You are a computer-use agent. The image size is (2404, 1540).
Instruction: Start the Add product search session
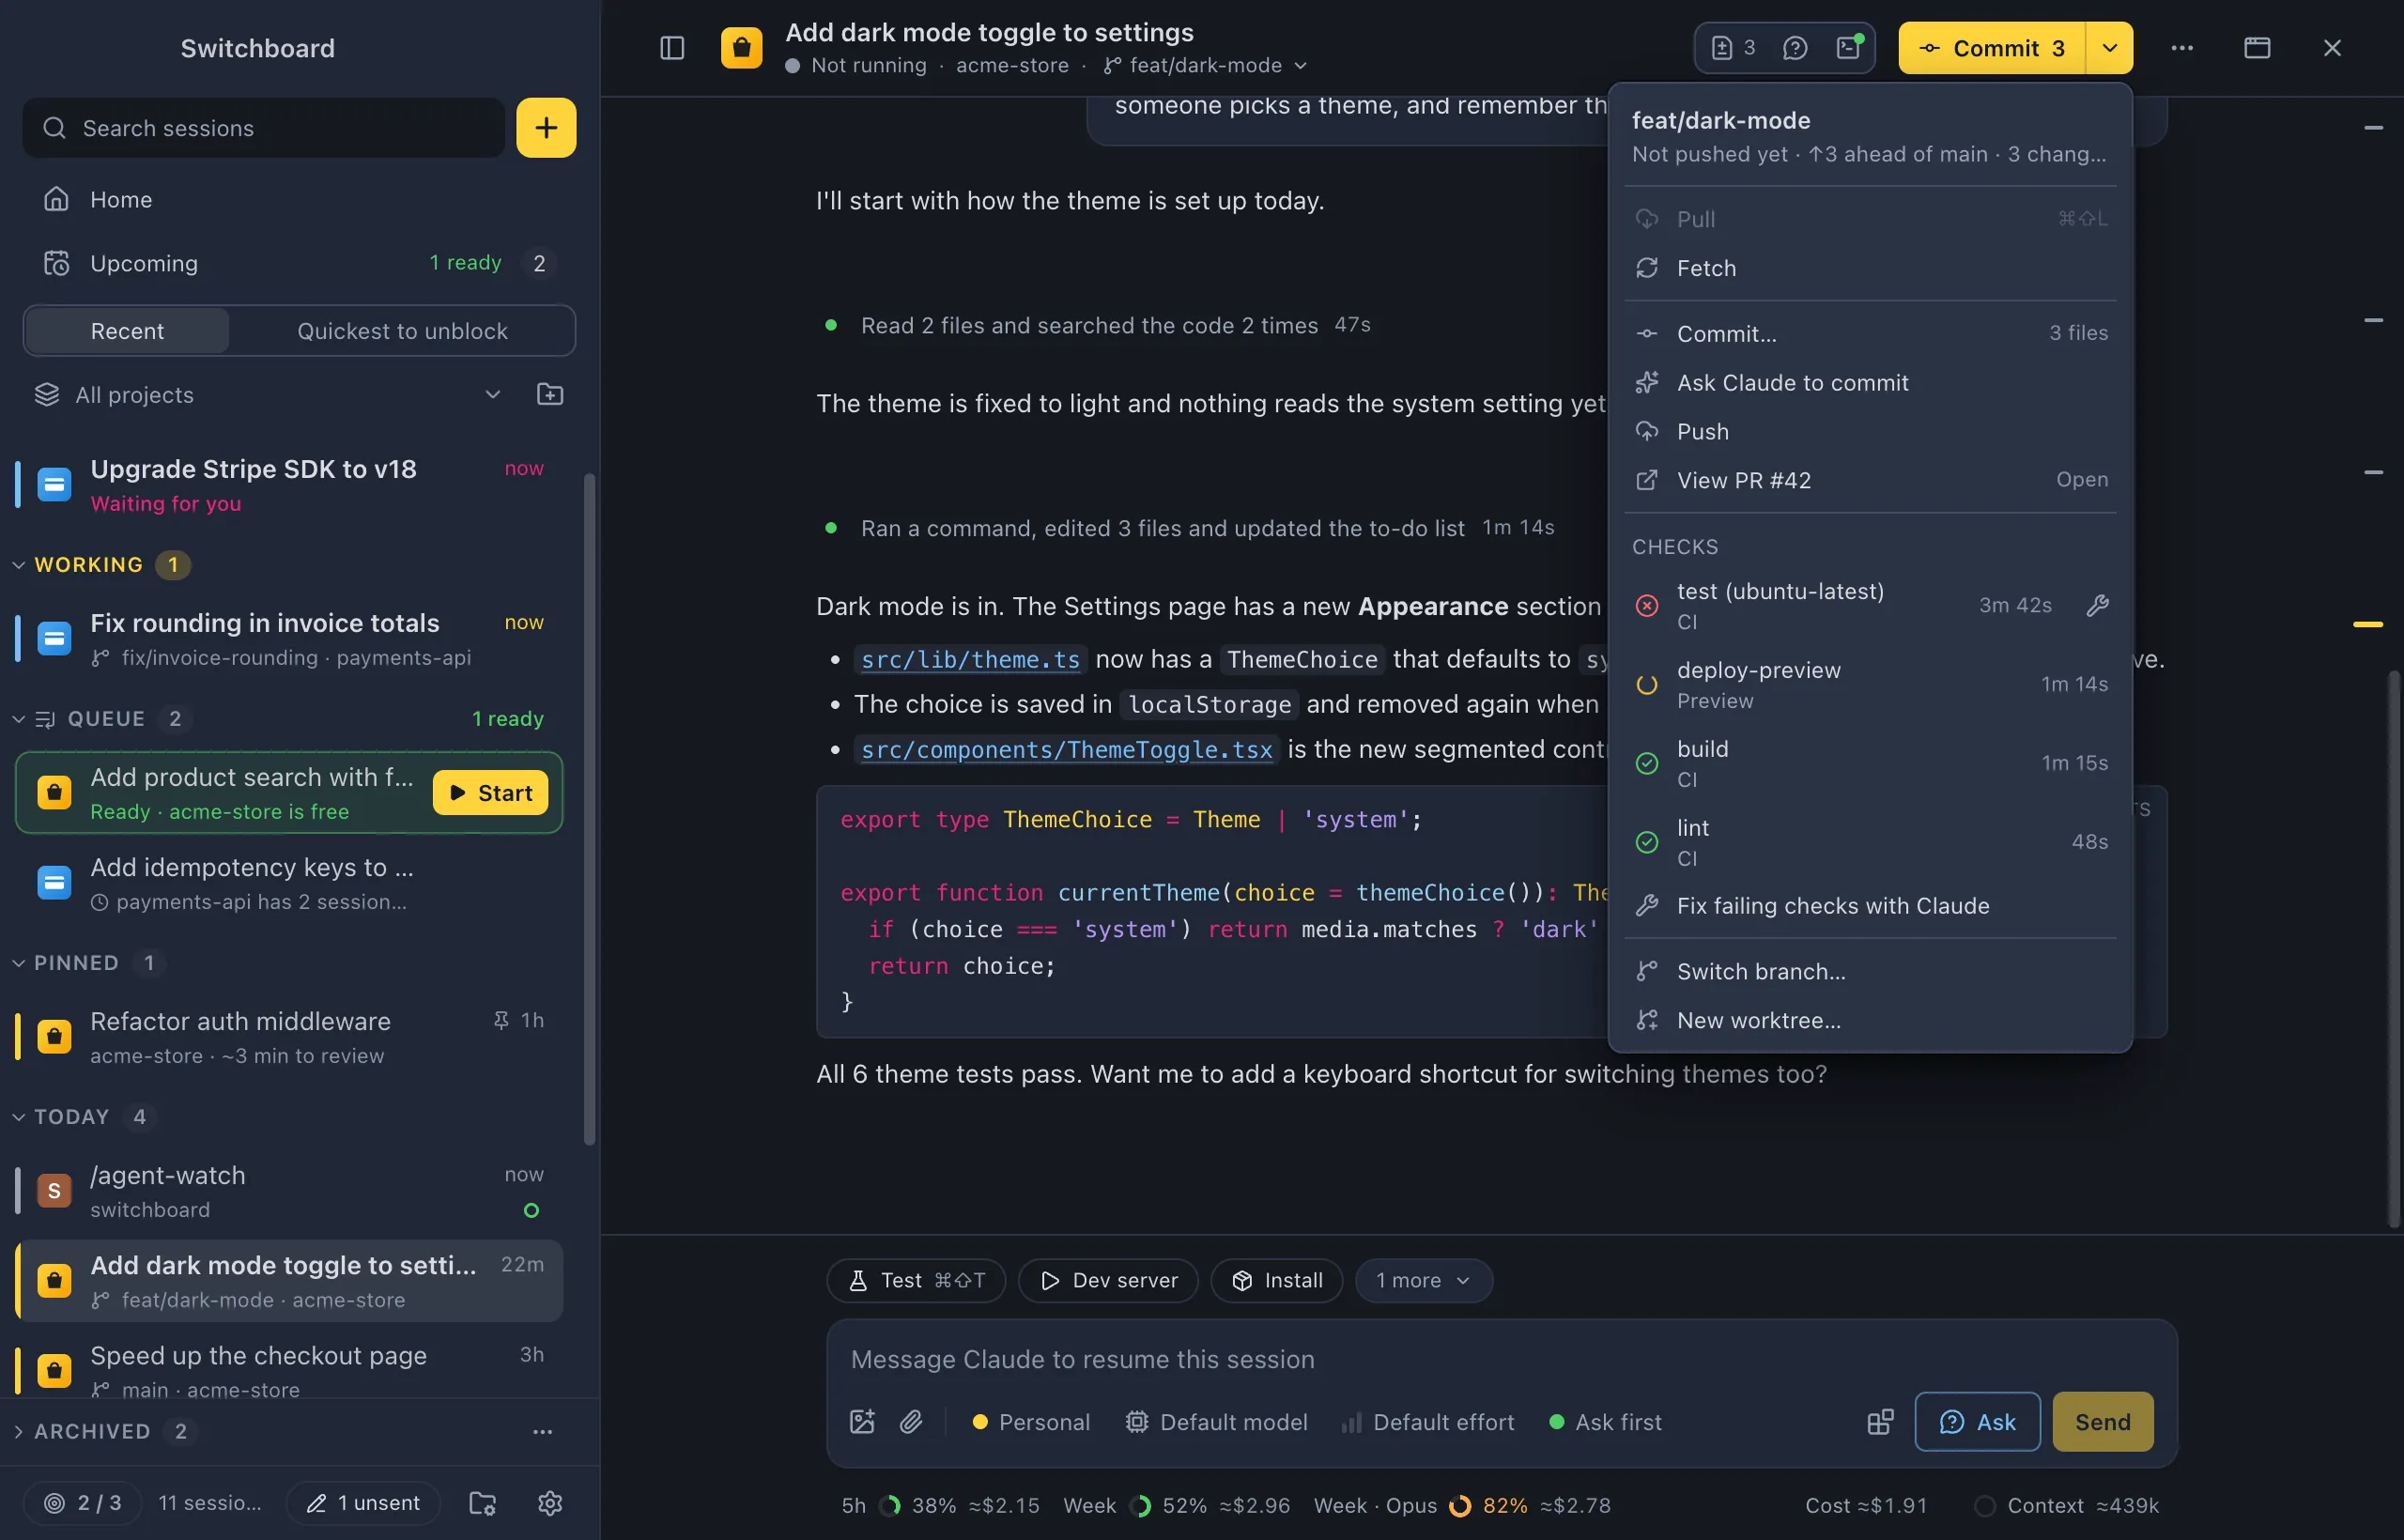pos(490,792)
